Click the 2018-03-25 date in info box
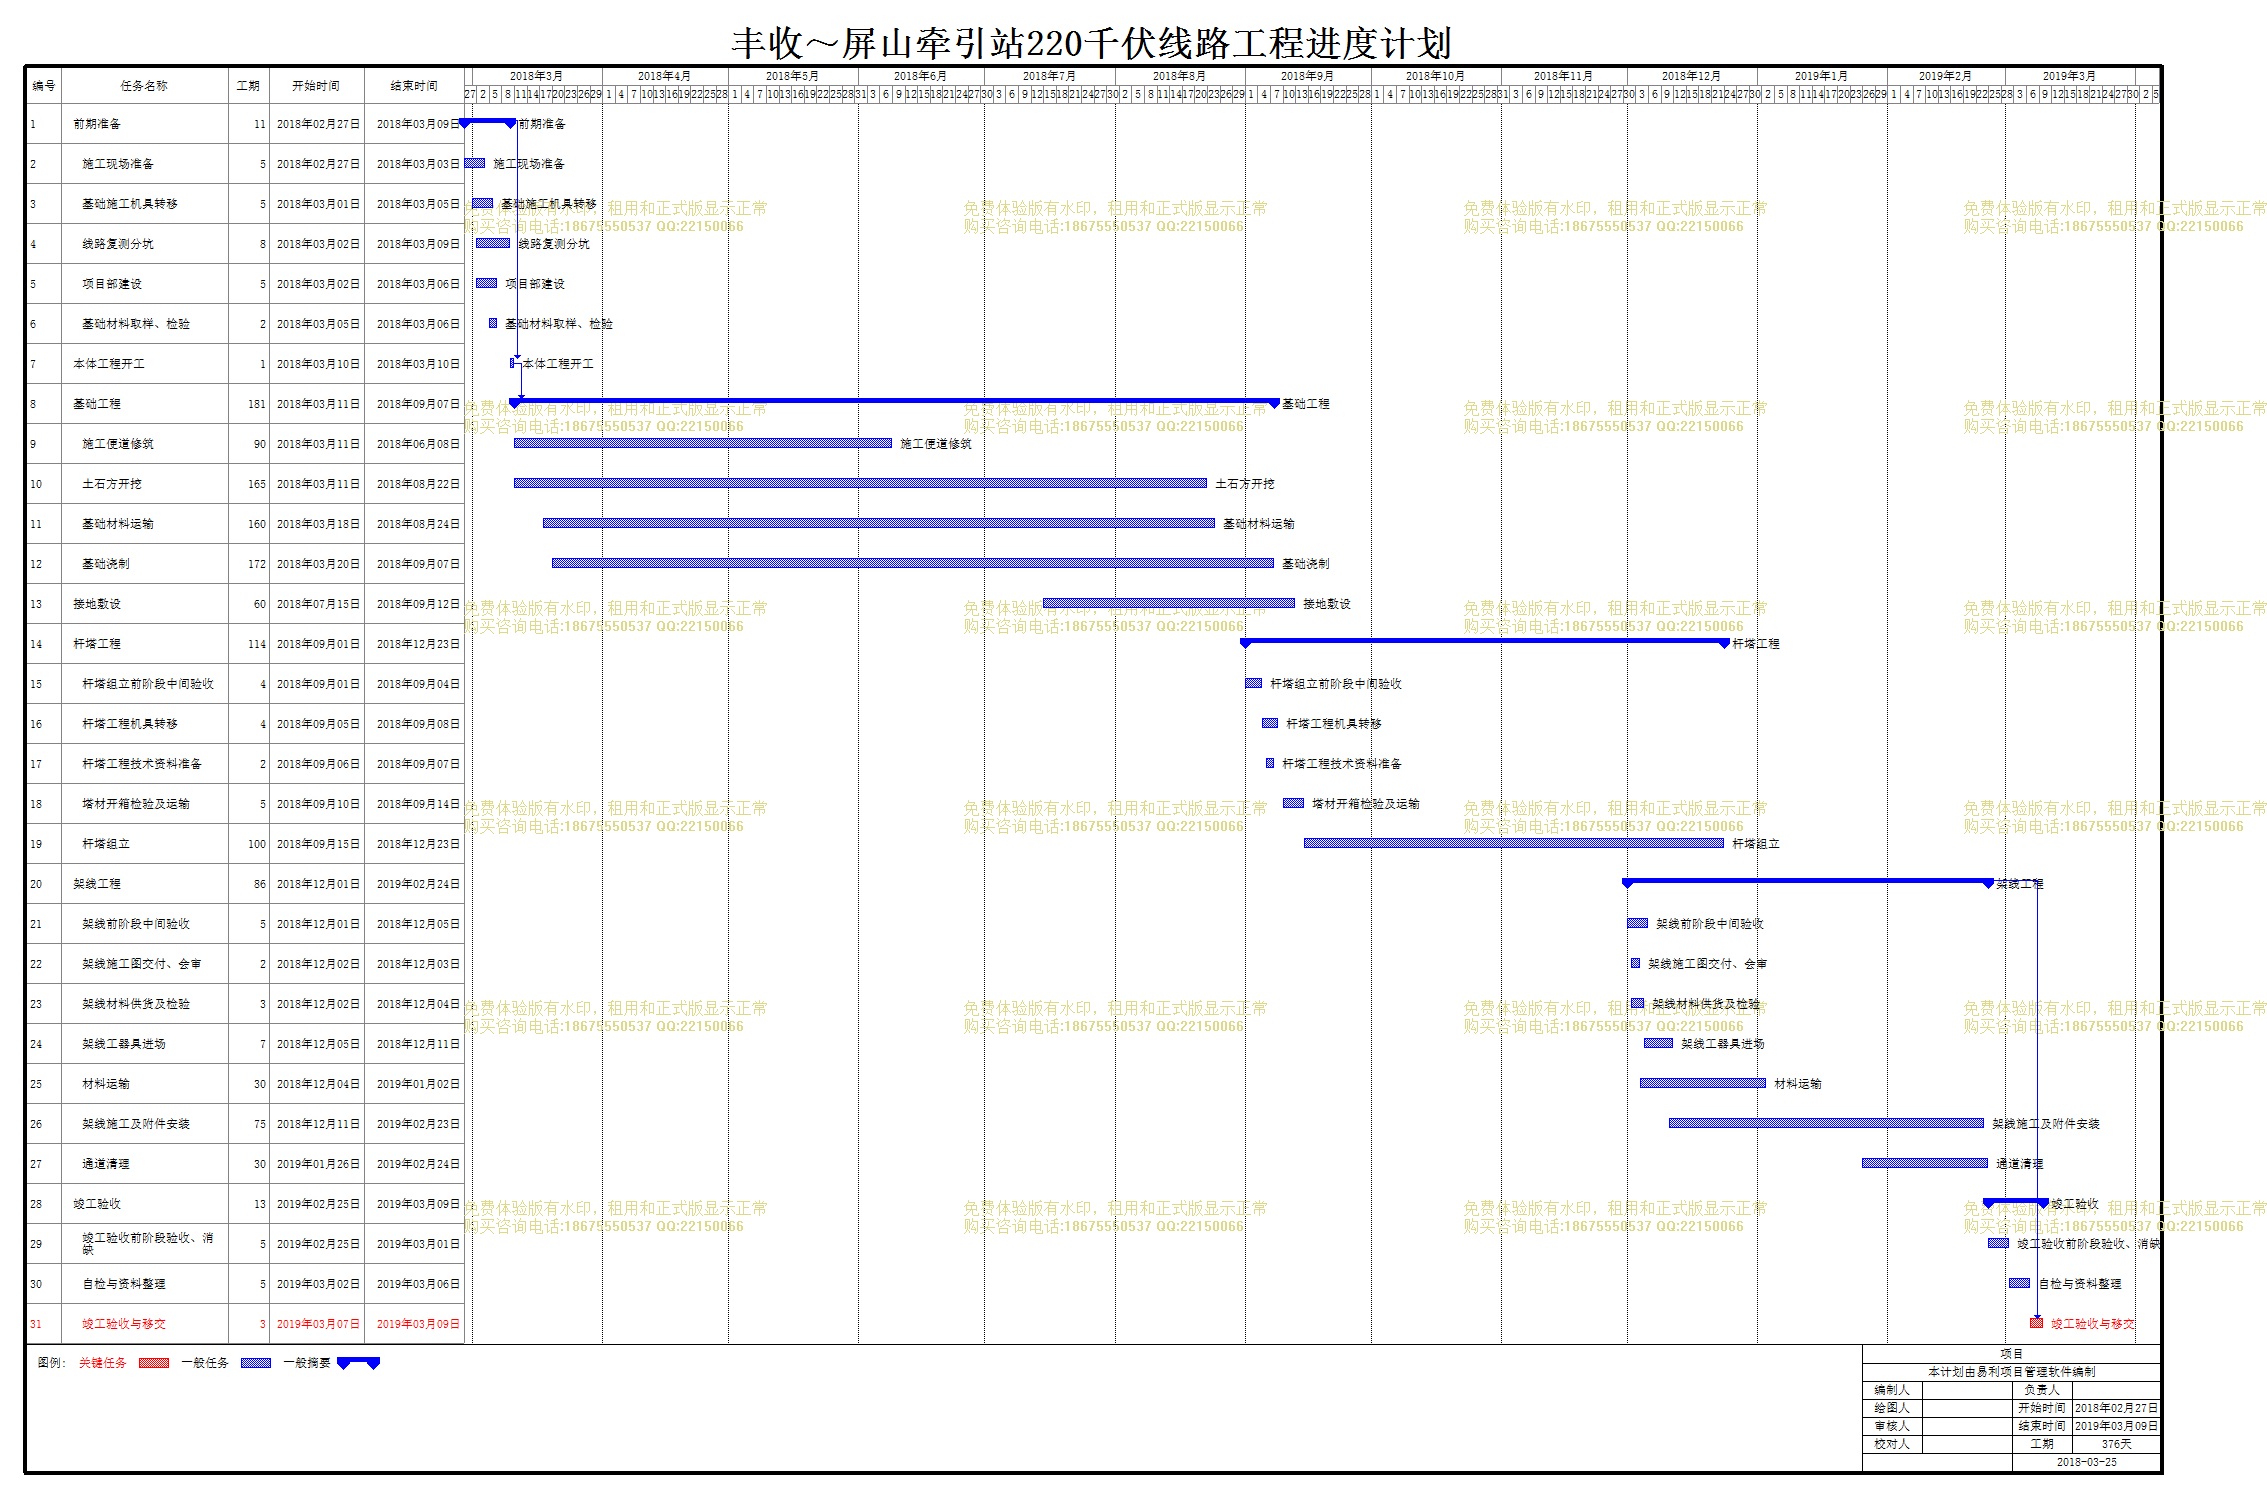 [2086, 1462]
